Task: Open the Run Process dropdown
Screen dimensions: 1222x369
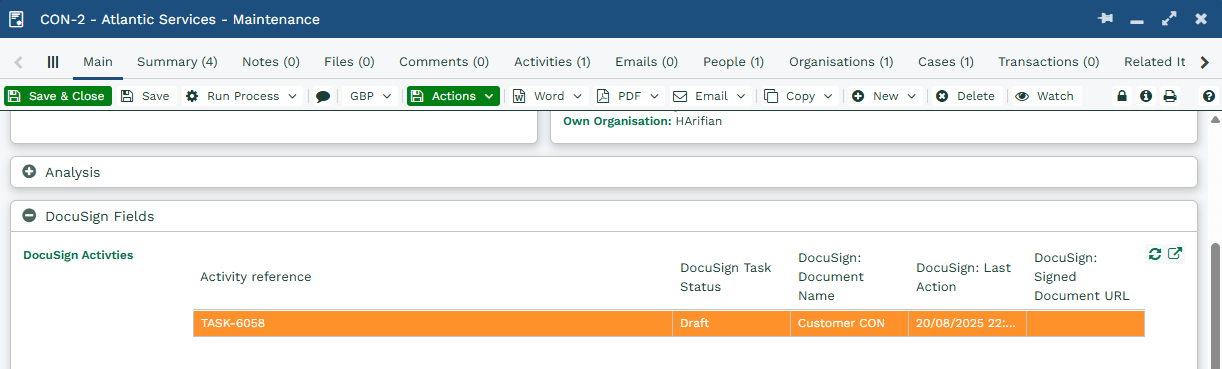Action: point(241,96)
